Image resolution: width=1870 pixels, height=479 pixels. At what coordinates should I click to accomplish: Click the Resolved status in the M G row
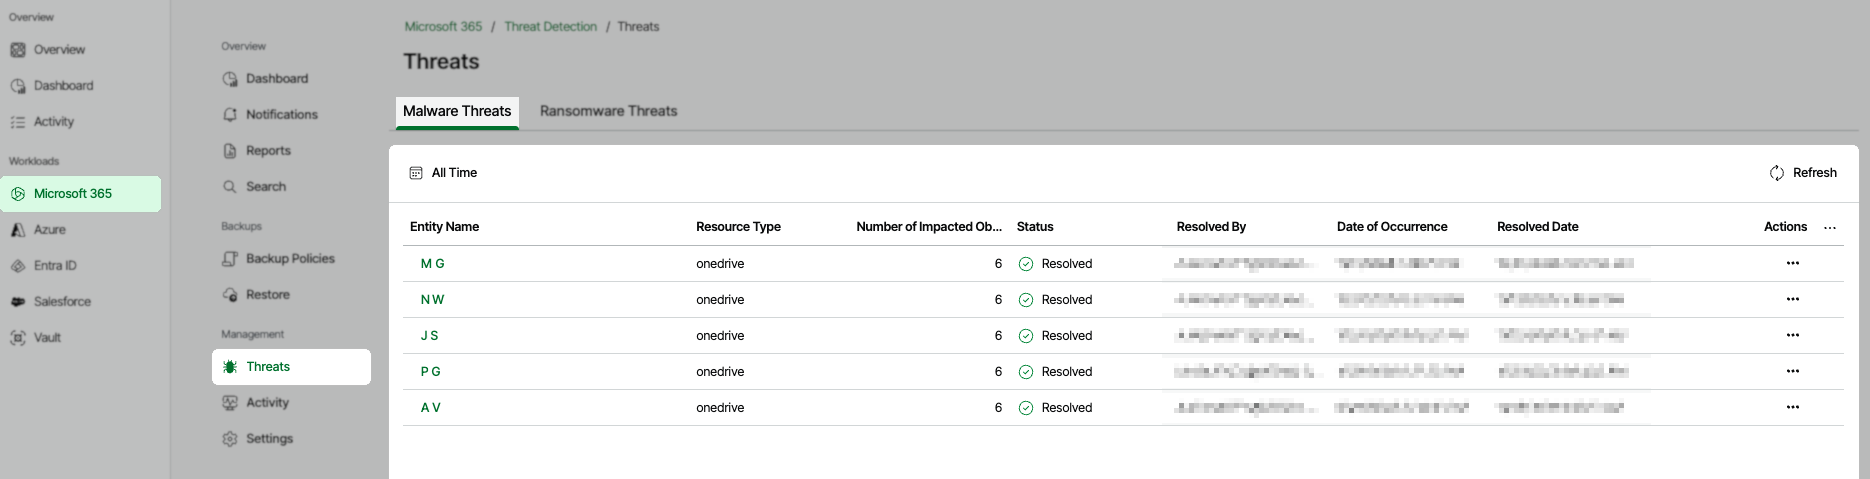pyautogui.click(x=1055, y=264)
